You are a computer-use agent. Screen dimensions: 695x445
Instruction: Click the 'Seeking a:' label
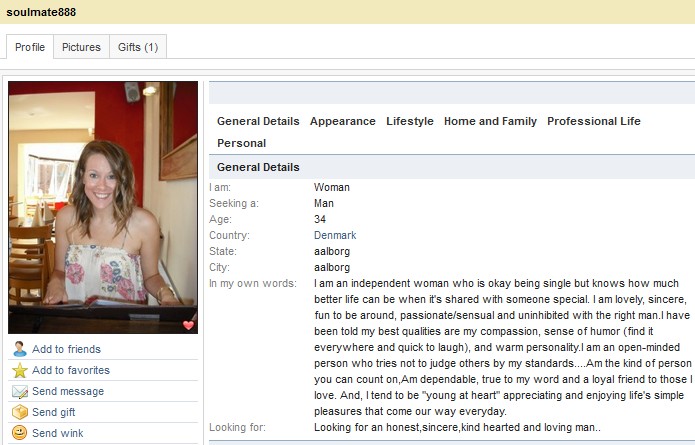234,203
